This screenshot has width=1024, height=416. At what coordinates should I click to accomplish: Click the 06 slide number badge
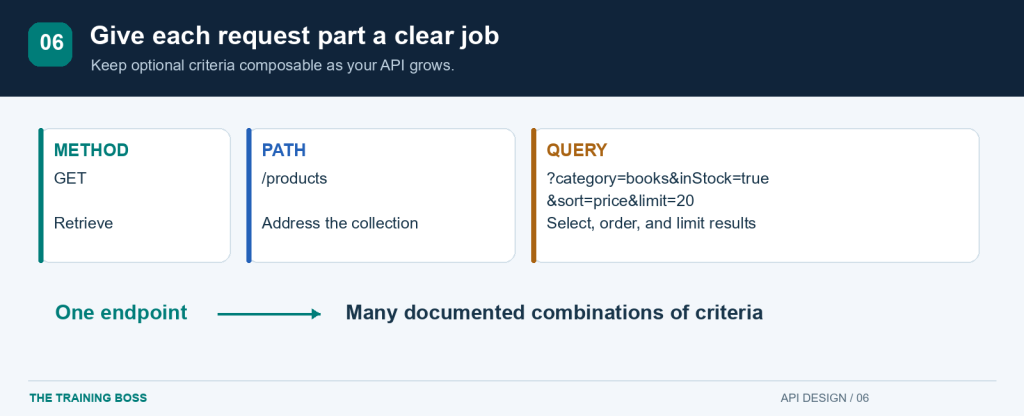[x=50, y=44]
